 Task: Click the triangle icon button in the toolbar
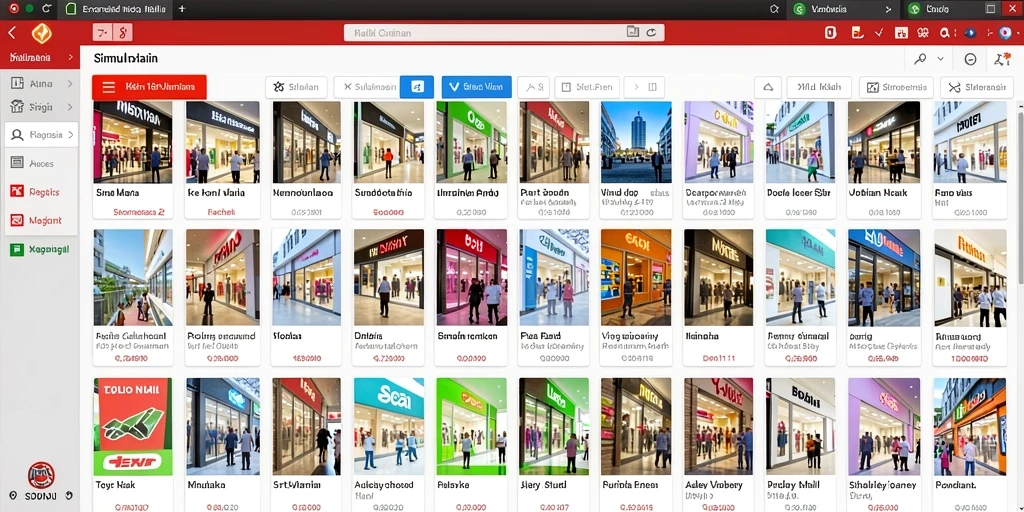(768, 87)
